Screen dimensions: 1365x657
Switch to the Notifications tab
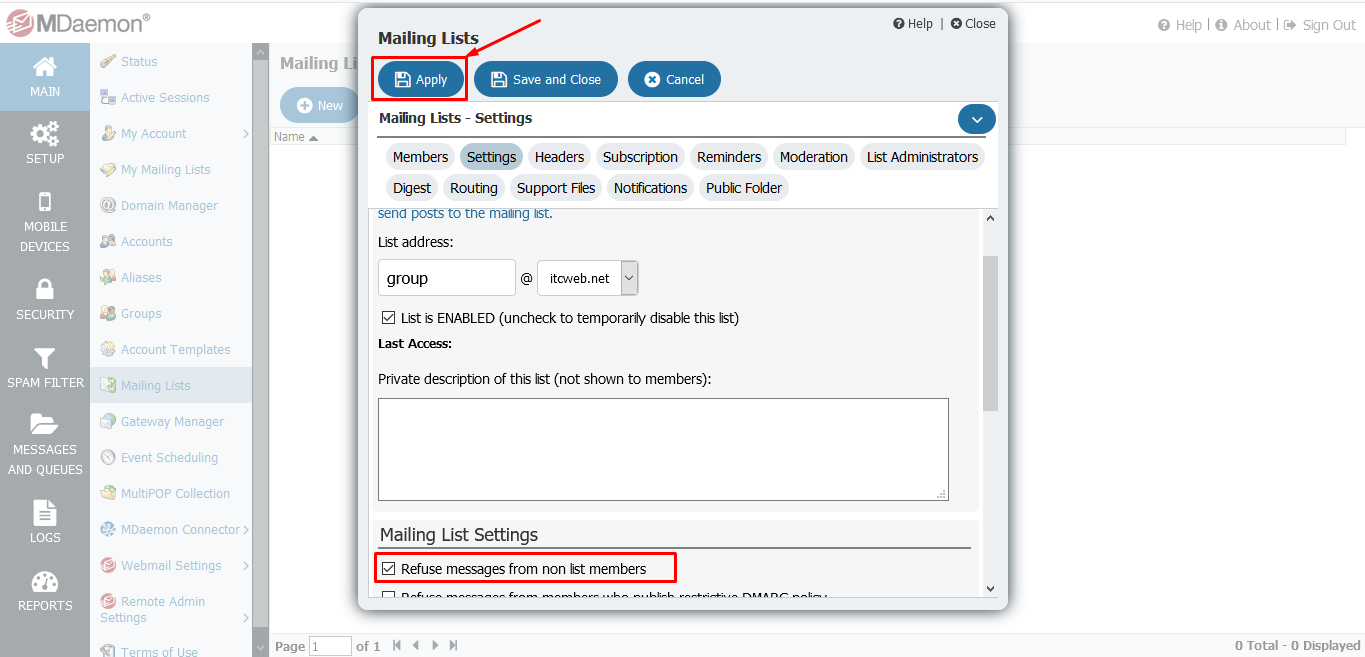point(650,188)
